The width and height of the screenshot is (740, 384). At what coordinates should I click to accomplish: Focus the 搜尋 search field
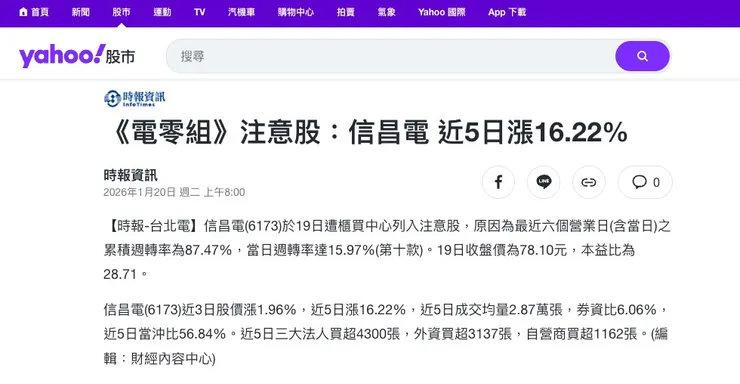coord(391,56)
